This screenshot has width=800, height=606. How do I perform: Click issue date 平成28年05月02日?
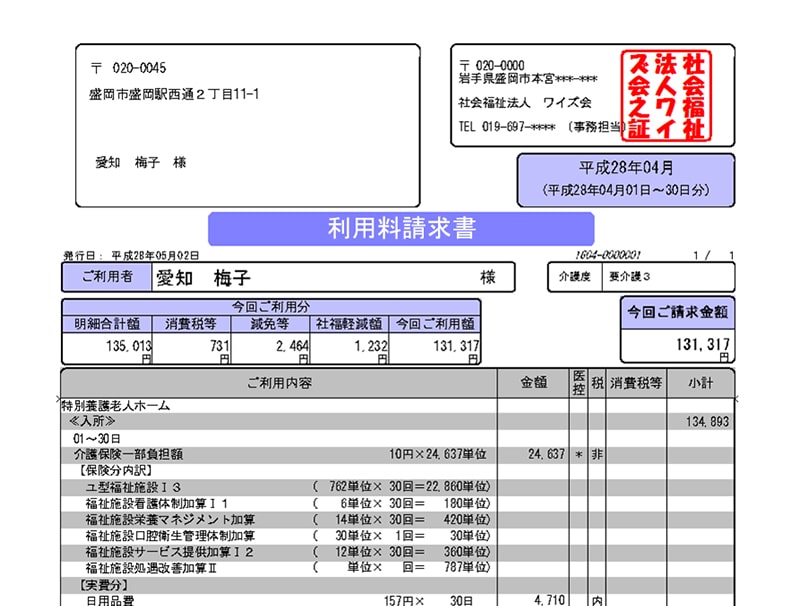click(x=155, y=256)
